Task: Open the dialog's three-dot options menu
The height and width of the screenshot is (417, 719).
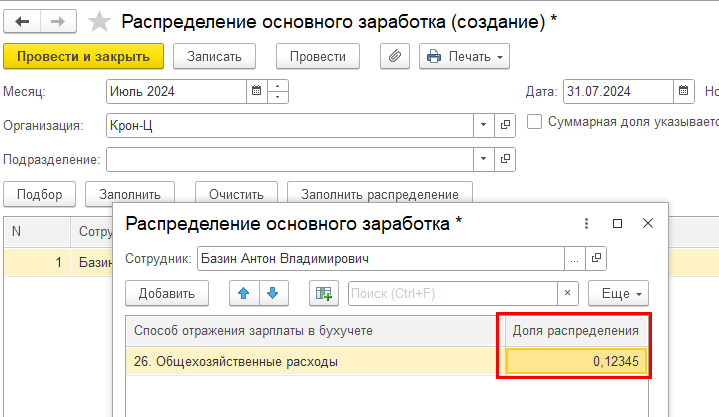Action: (x=586, y=223)
